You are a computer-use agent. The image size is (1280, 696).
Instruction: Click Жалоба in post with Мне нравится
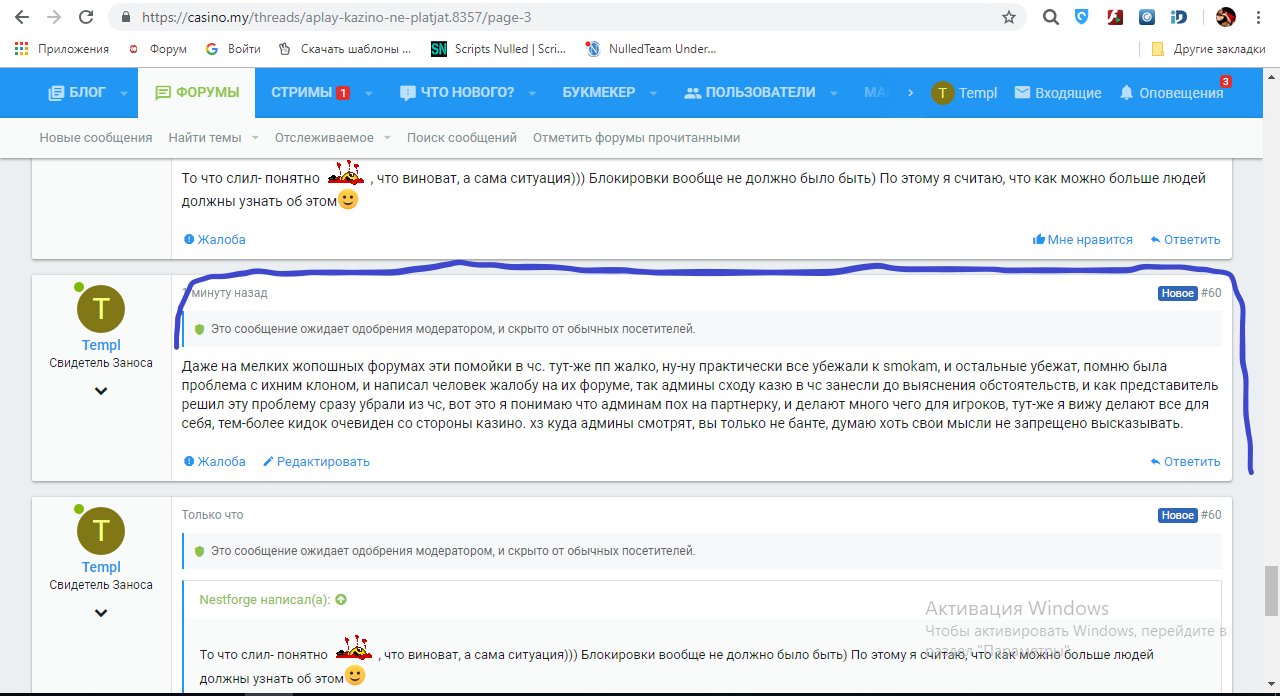point(215,240)
